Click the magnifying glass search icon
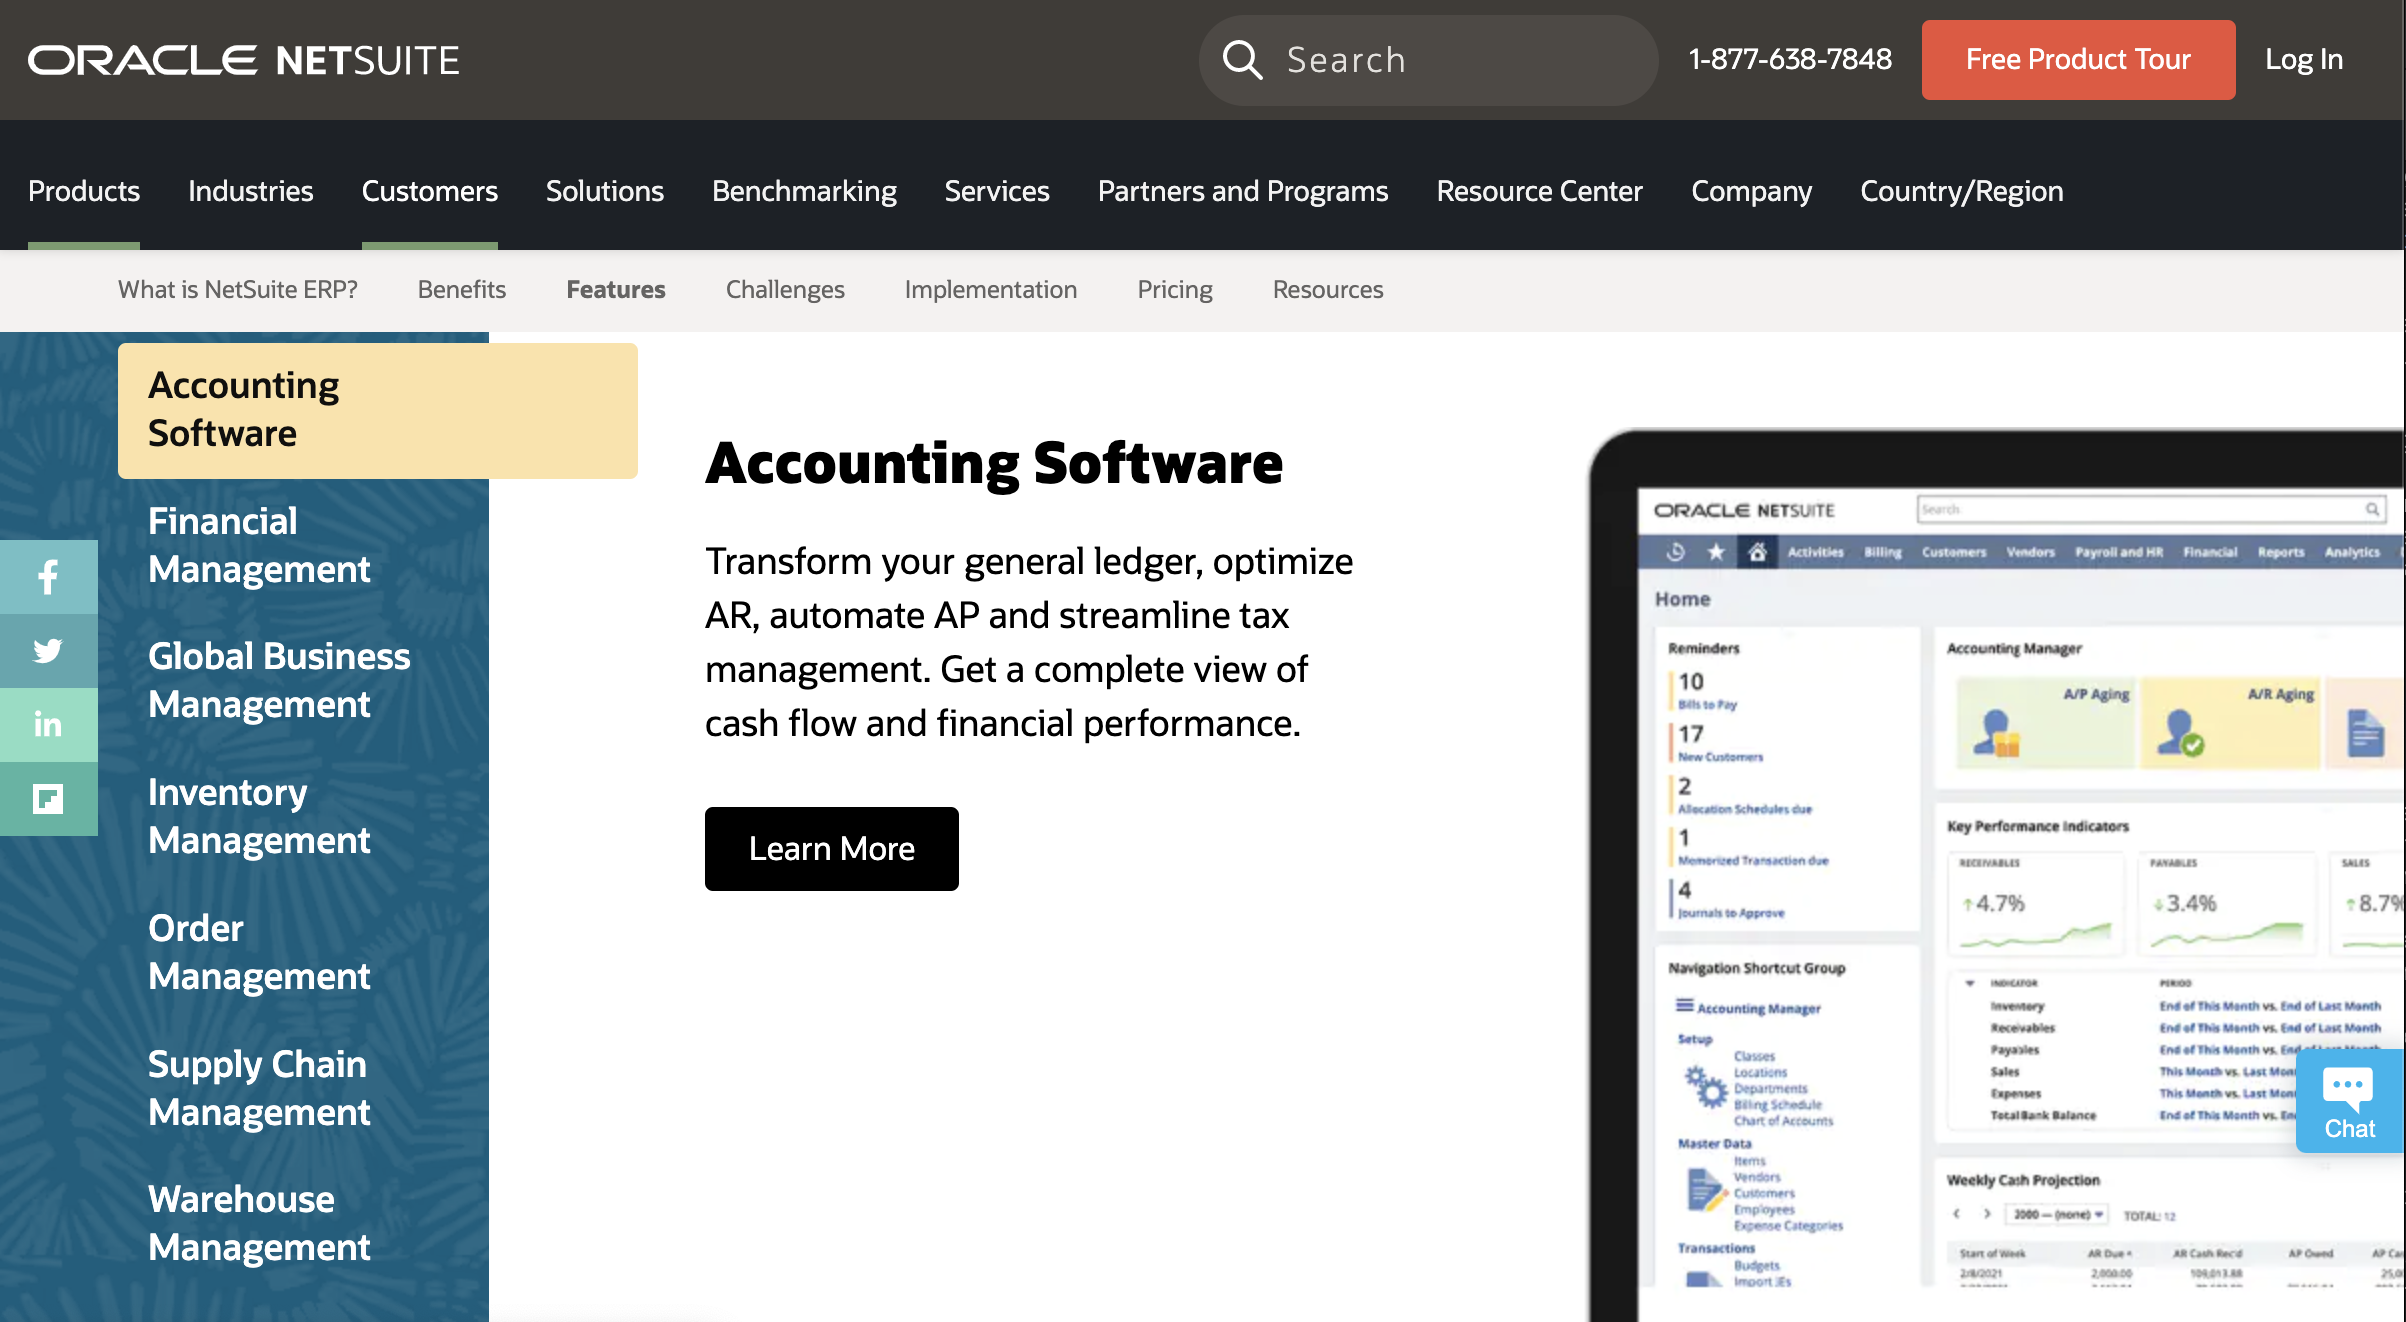The image size is (2406, 1322). point(1243,60)
